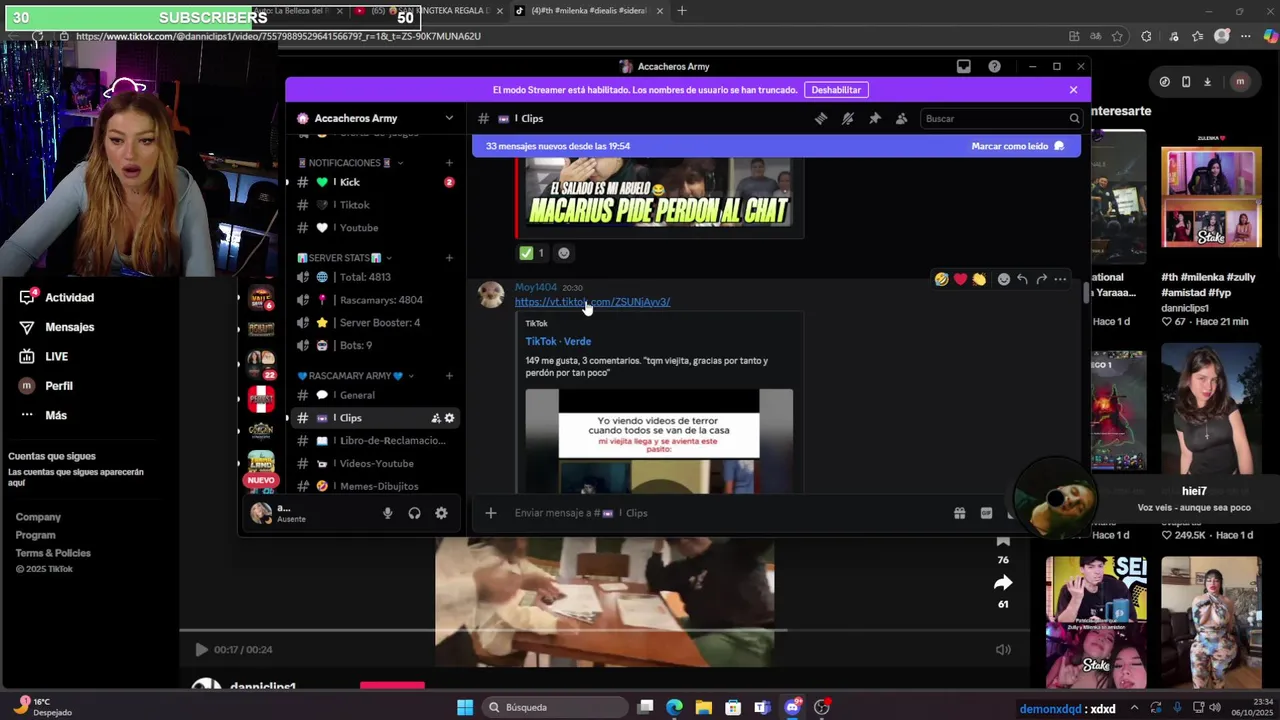Click the Discord chat scrollbar
The width and height of the screenshot is (1280, 720).
(x=1085, y=292)
